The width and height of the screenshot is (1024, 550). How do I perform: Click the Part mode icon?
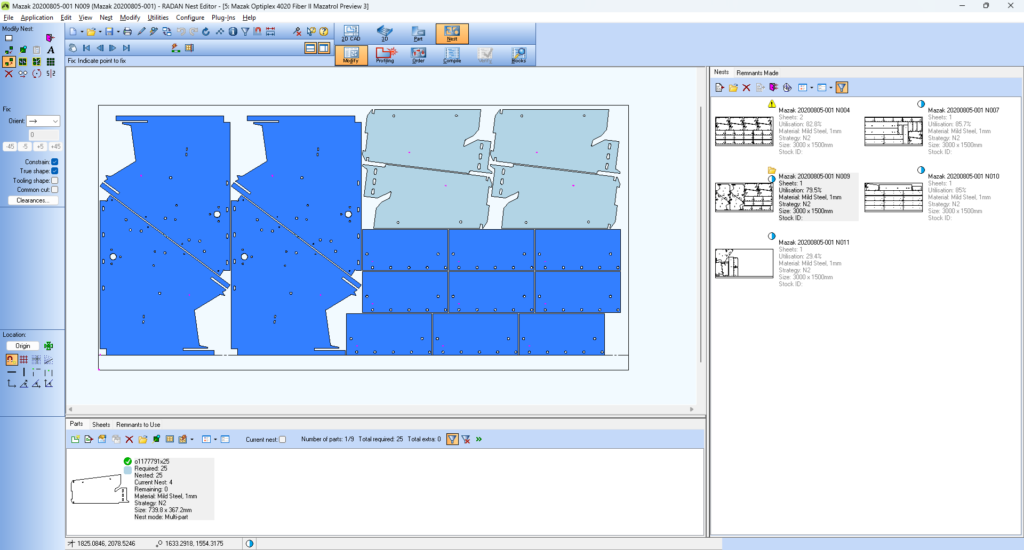tap(418, 33)
